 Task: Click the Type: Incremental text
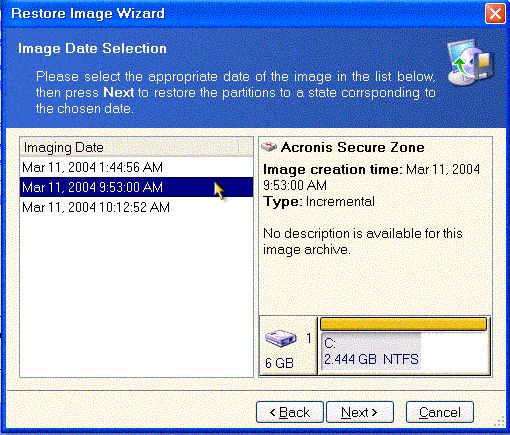[x=319, y=202]
